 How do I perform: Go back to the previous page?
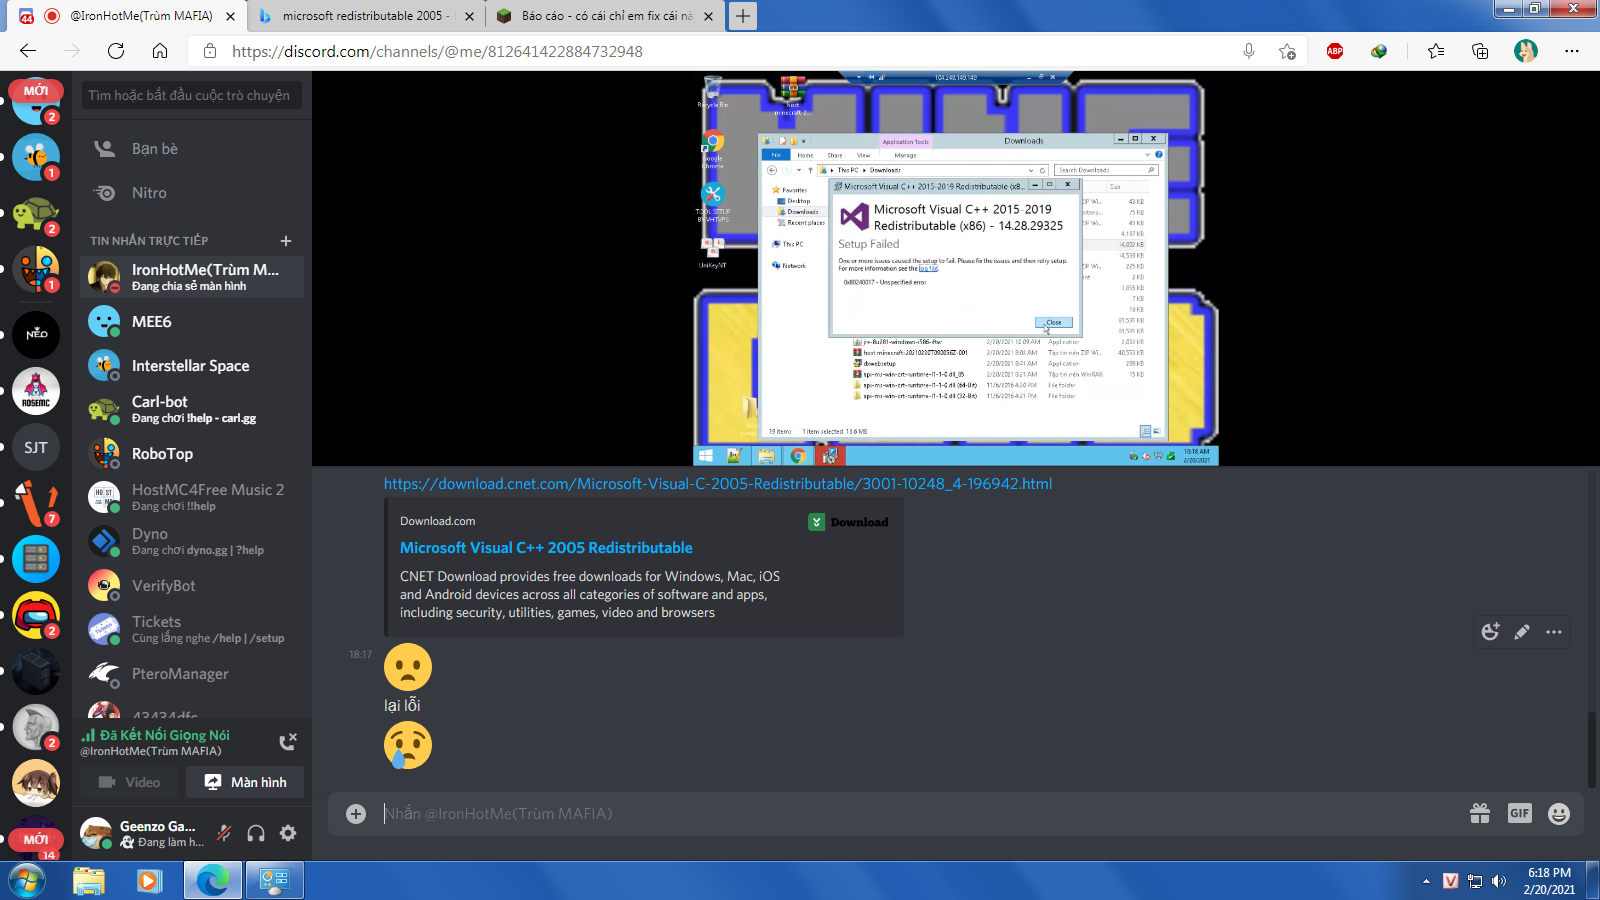point(28,51)
